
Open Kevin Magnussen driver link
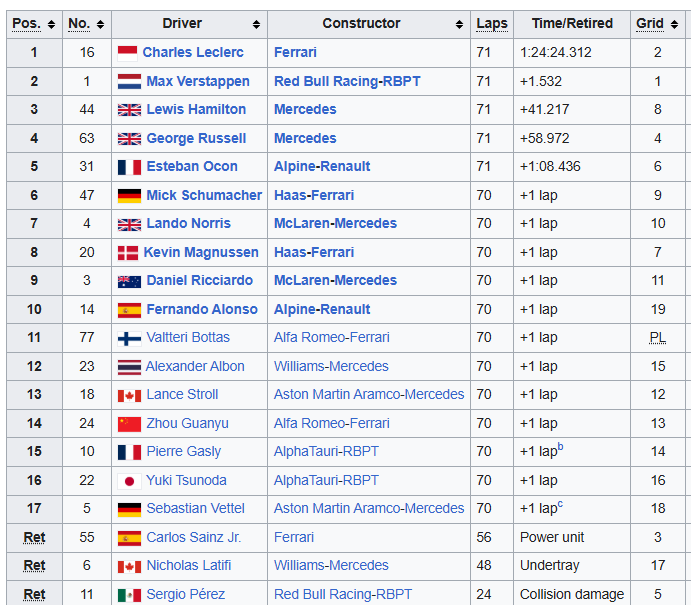coord(201,252)
